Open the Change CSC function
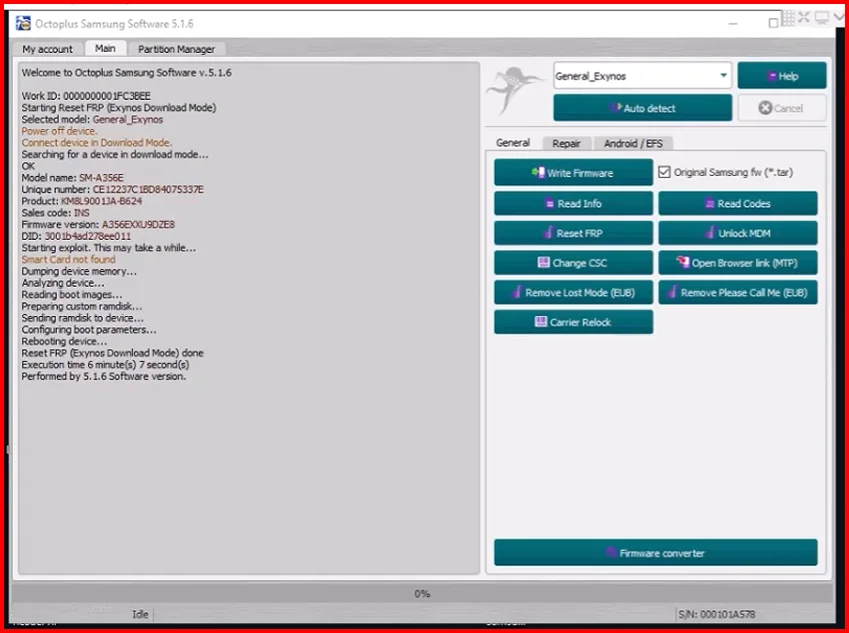 573,263
